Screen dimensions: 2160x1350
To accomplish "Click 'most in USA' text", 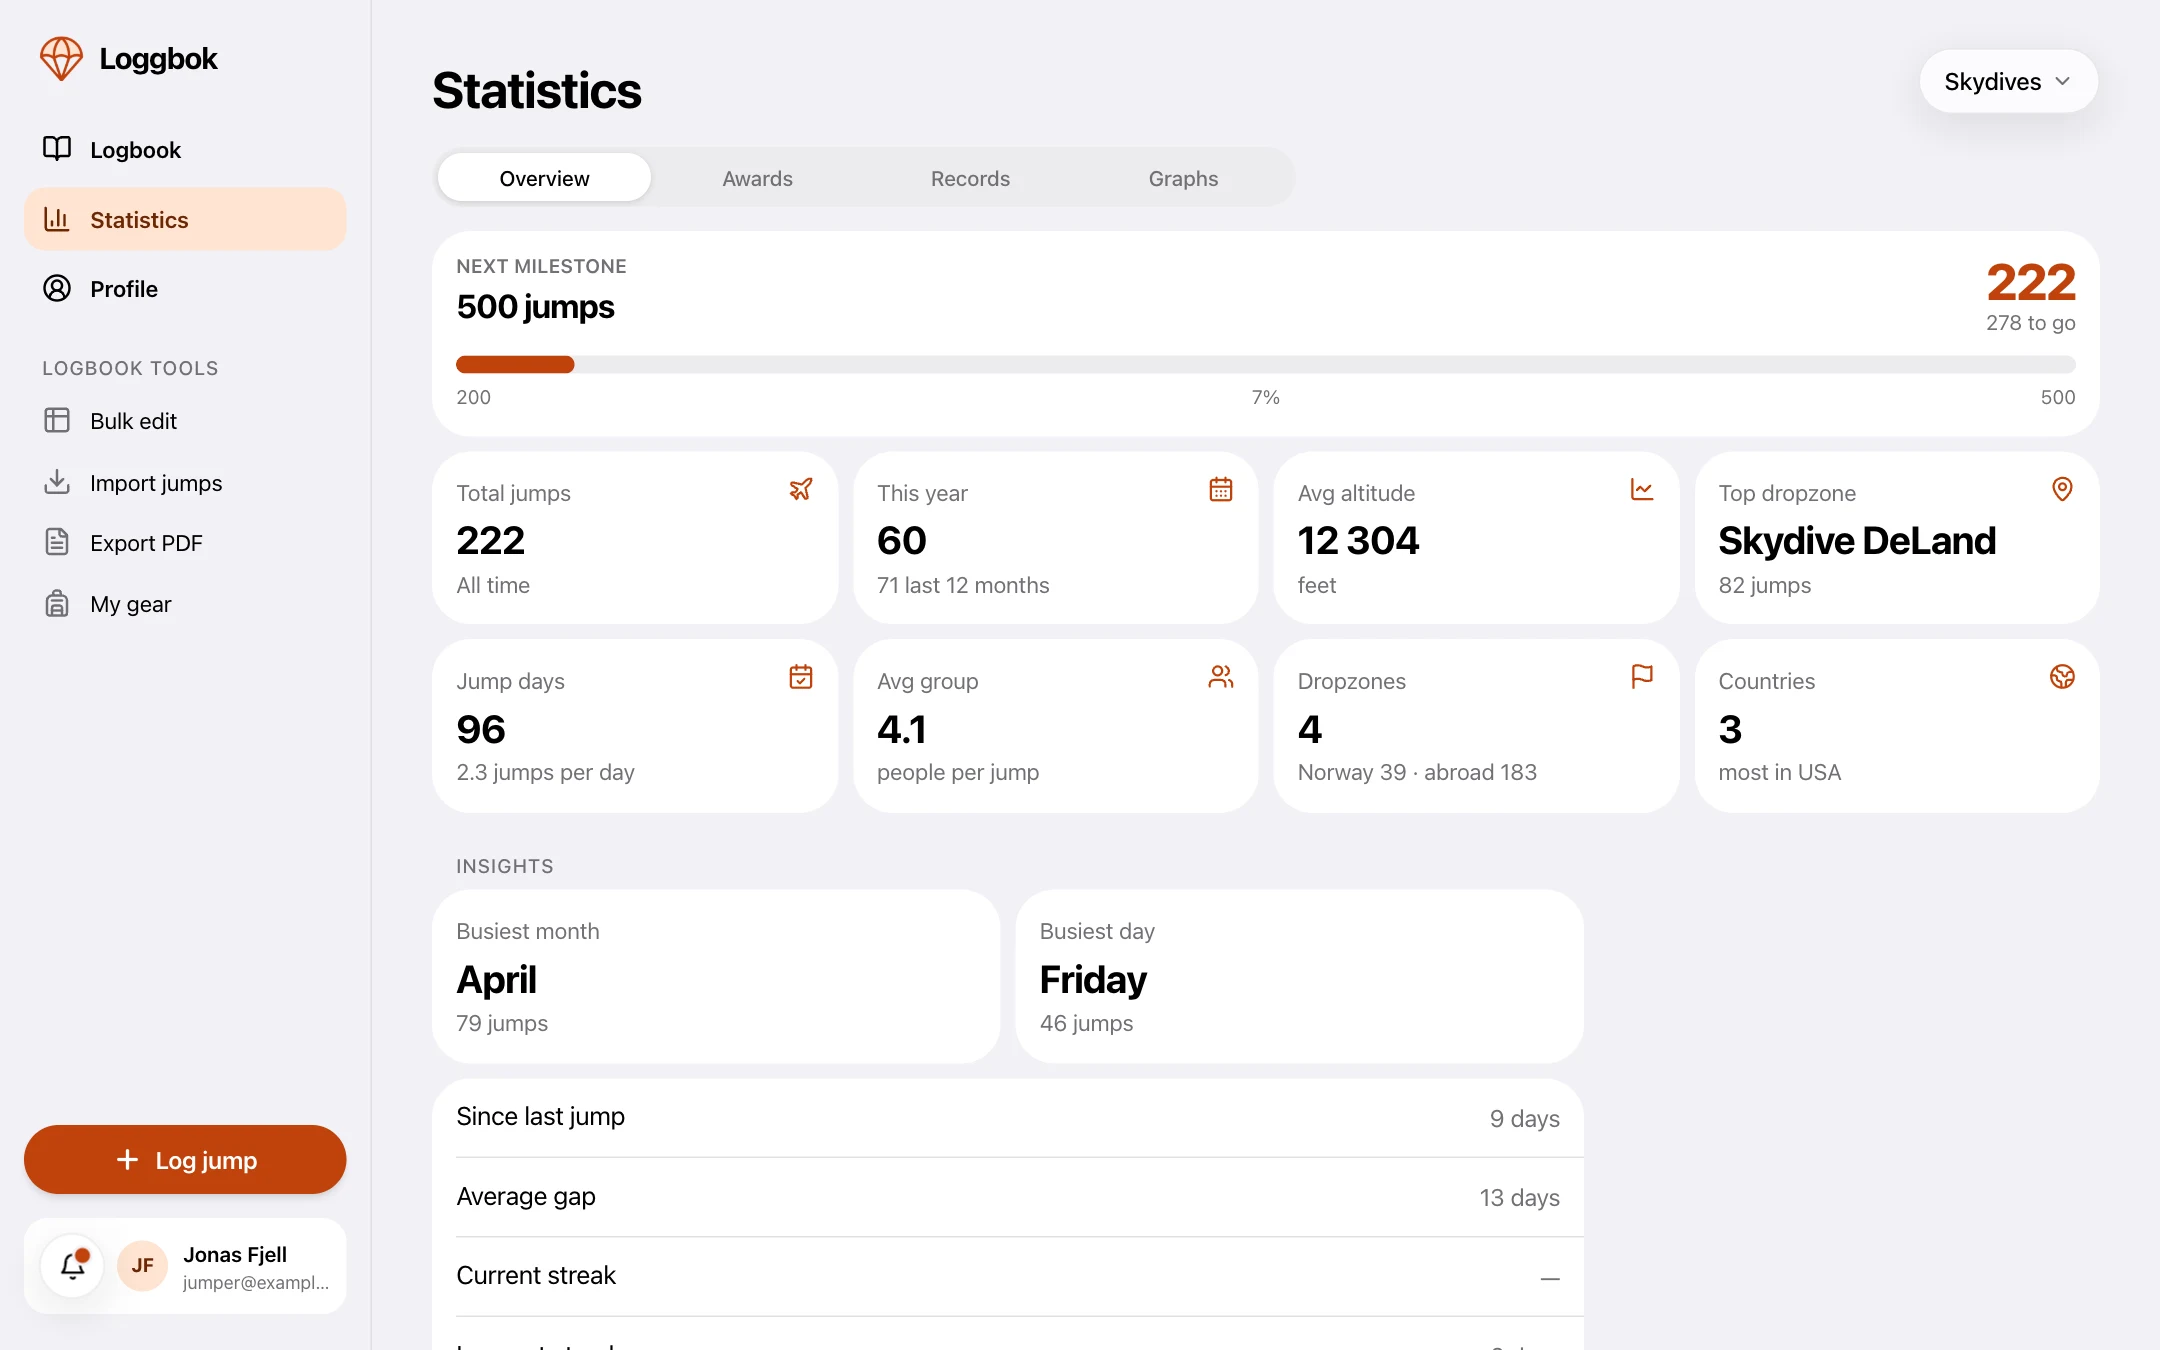I will point(1779,772).
